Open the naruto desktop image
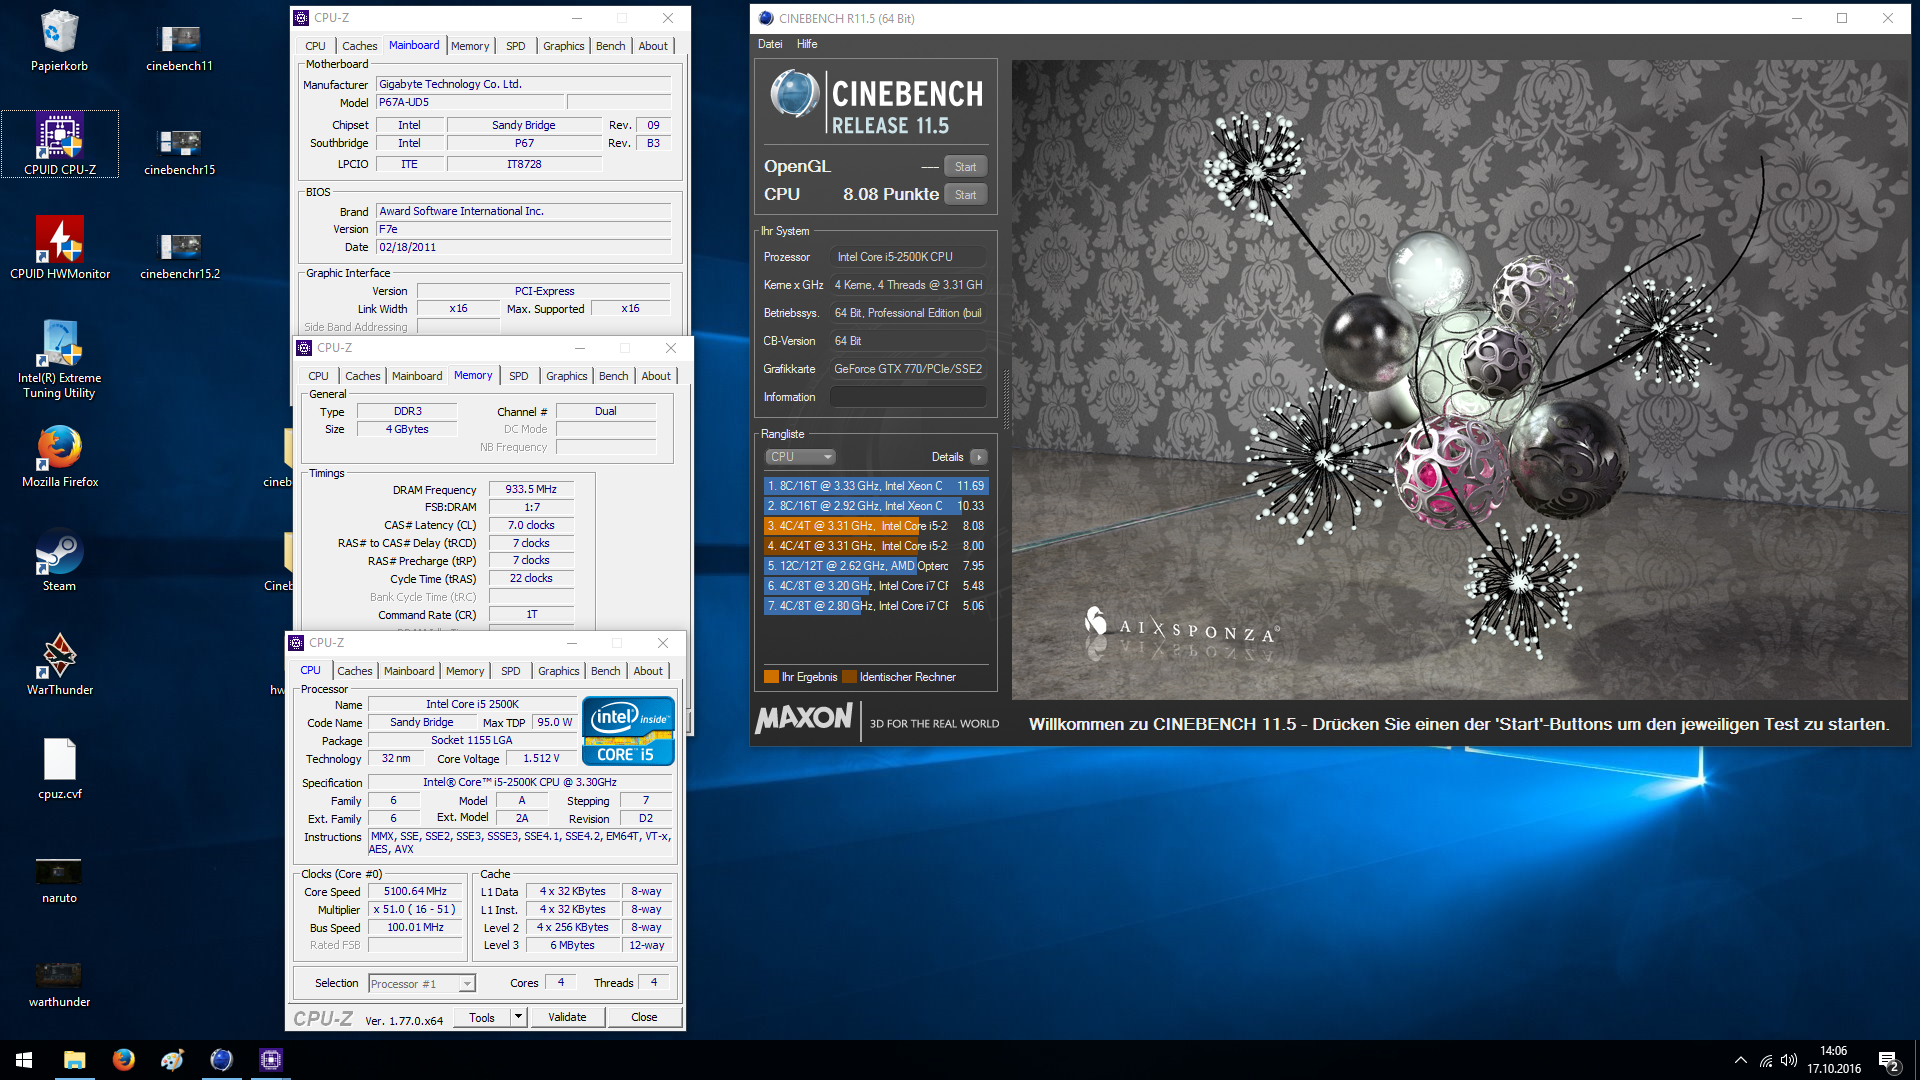The height and width of the screenshot is (1080, 1920). pos(59,881)
